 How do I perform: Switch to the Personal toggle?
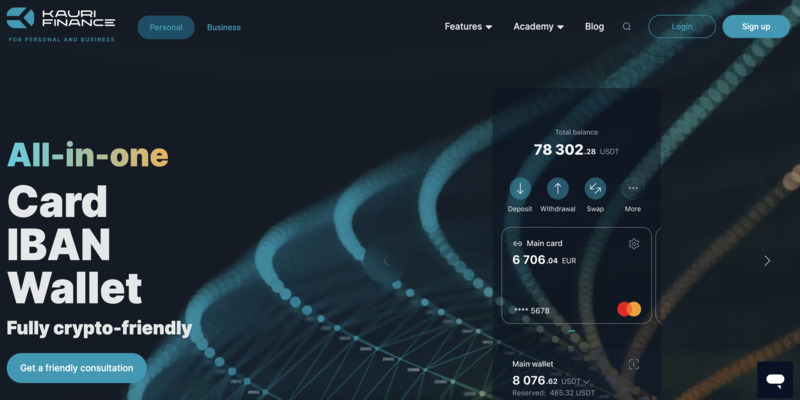pos(166,27)
